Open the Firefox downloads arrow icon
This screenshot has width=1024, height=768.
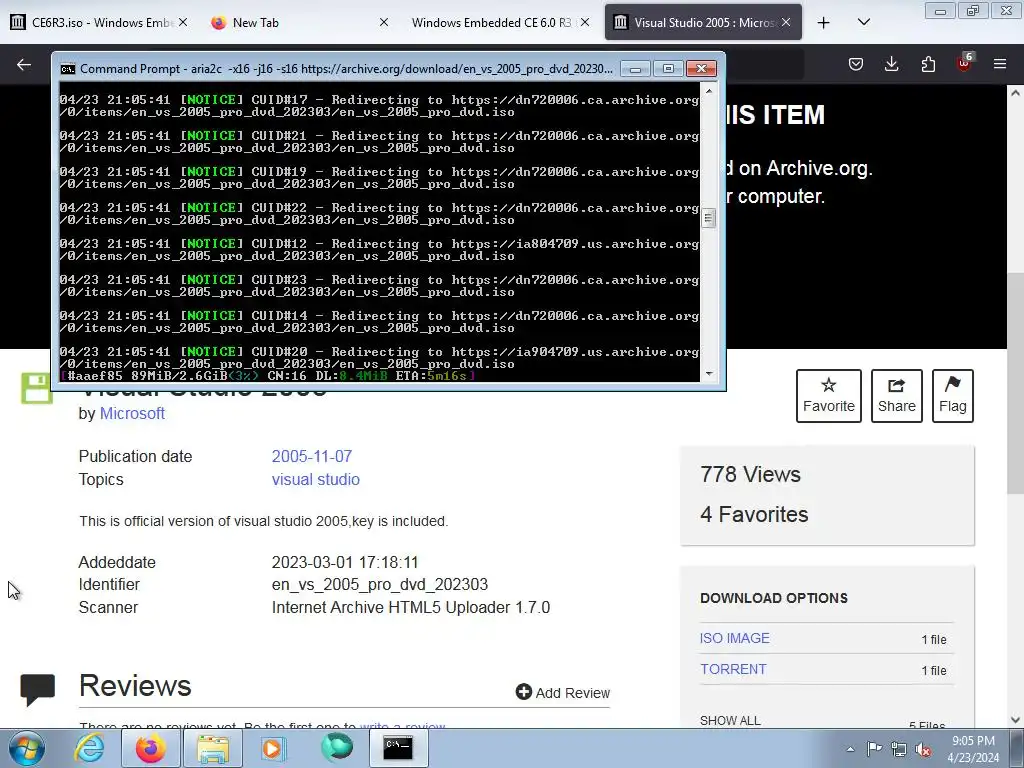[891, 64]
